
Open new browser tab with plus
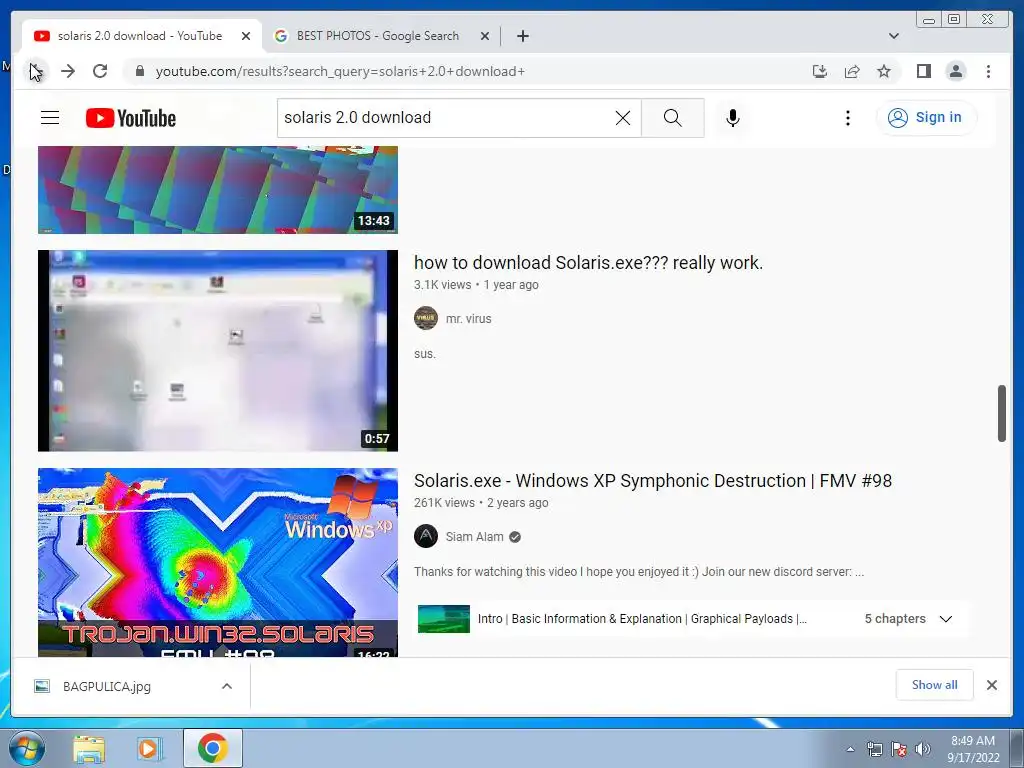[522, 36]
